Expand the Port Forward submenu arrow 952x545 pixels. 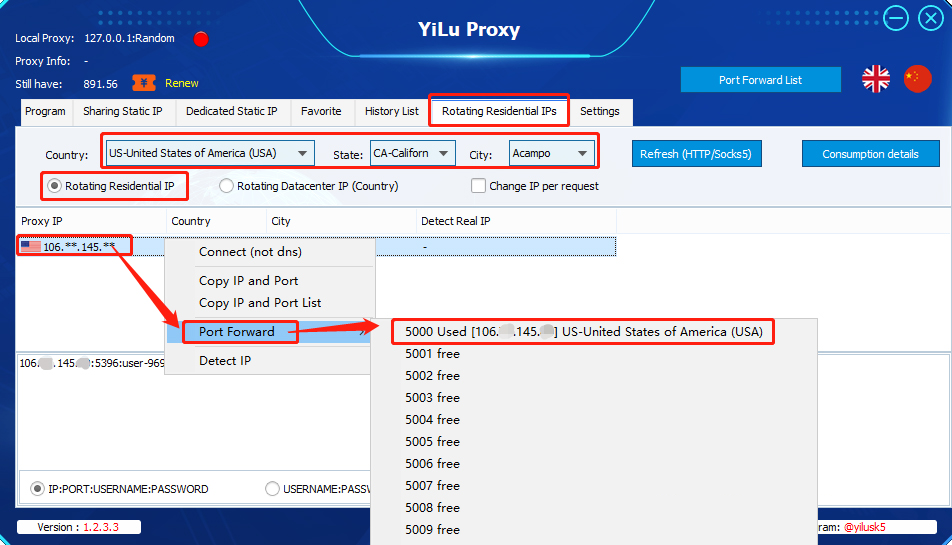(x=364, y=332)
